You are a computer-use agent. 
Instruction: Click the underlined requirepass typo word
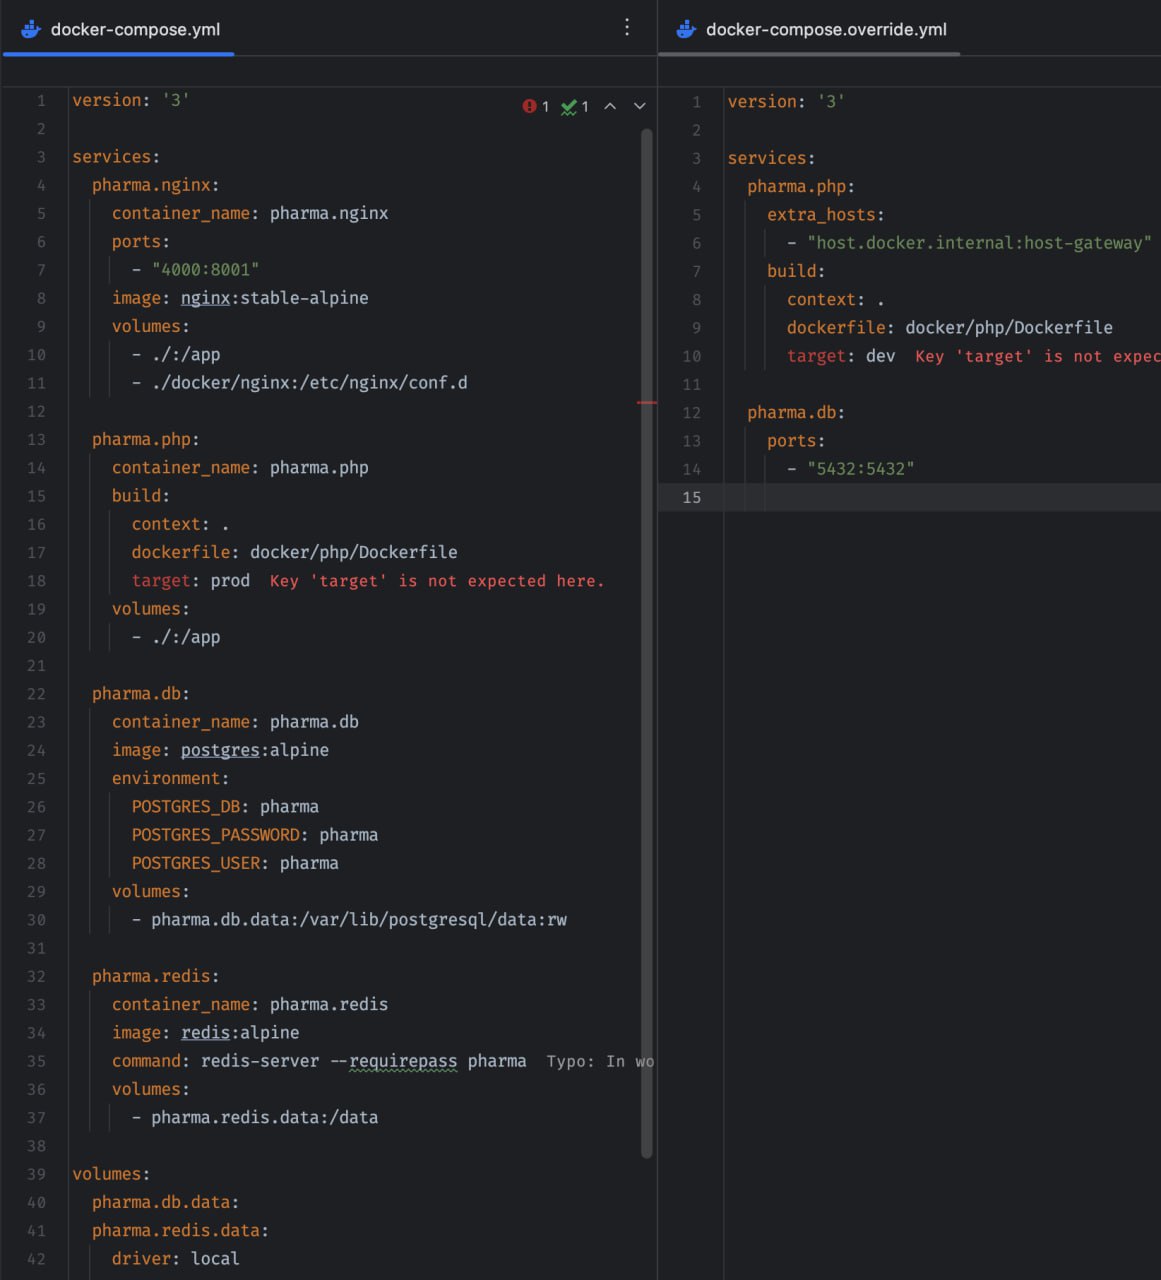tap(403, 1060)
